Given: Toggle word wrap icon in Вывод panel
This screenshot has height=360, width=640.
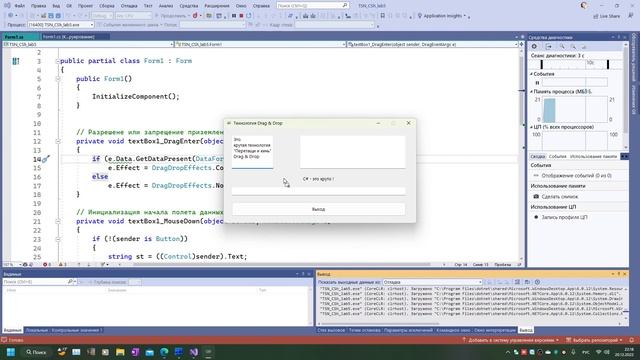Looking at the screenshot, I should pyautogui.click(x=527, y=282).
